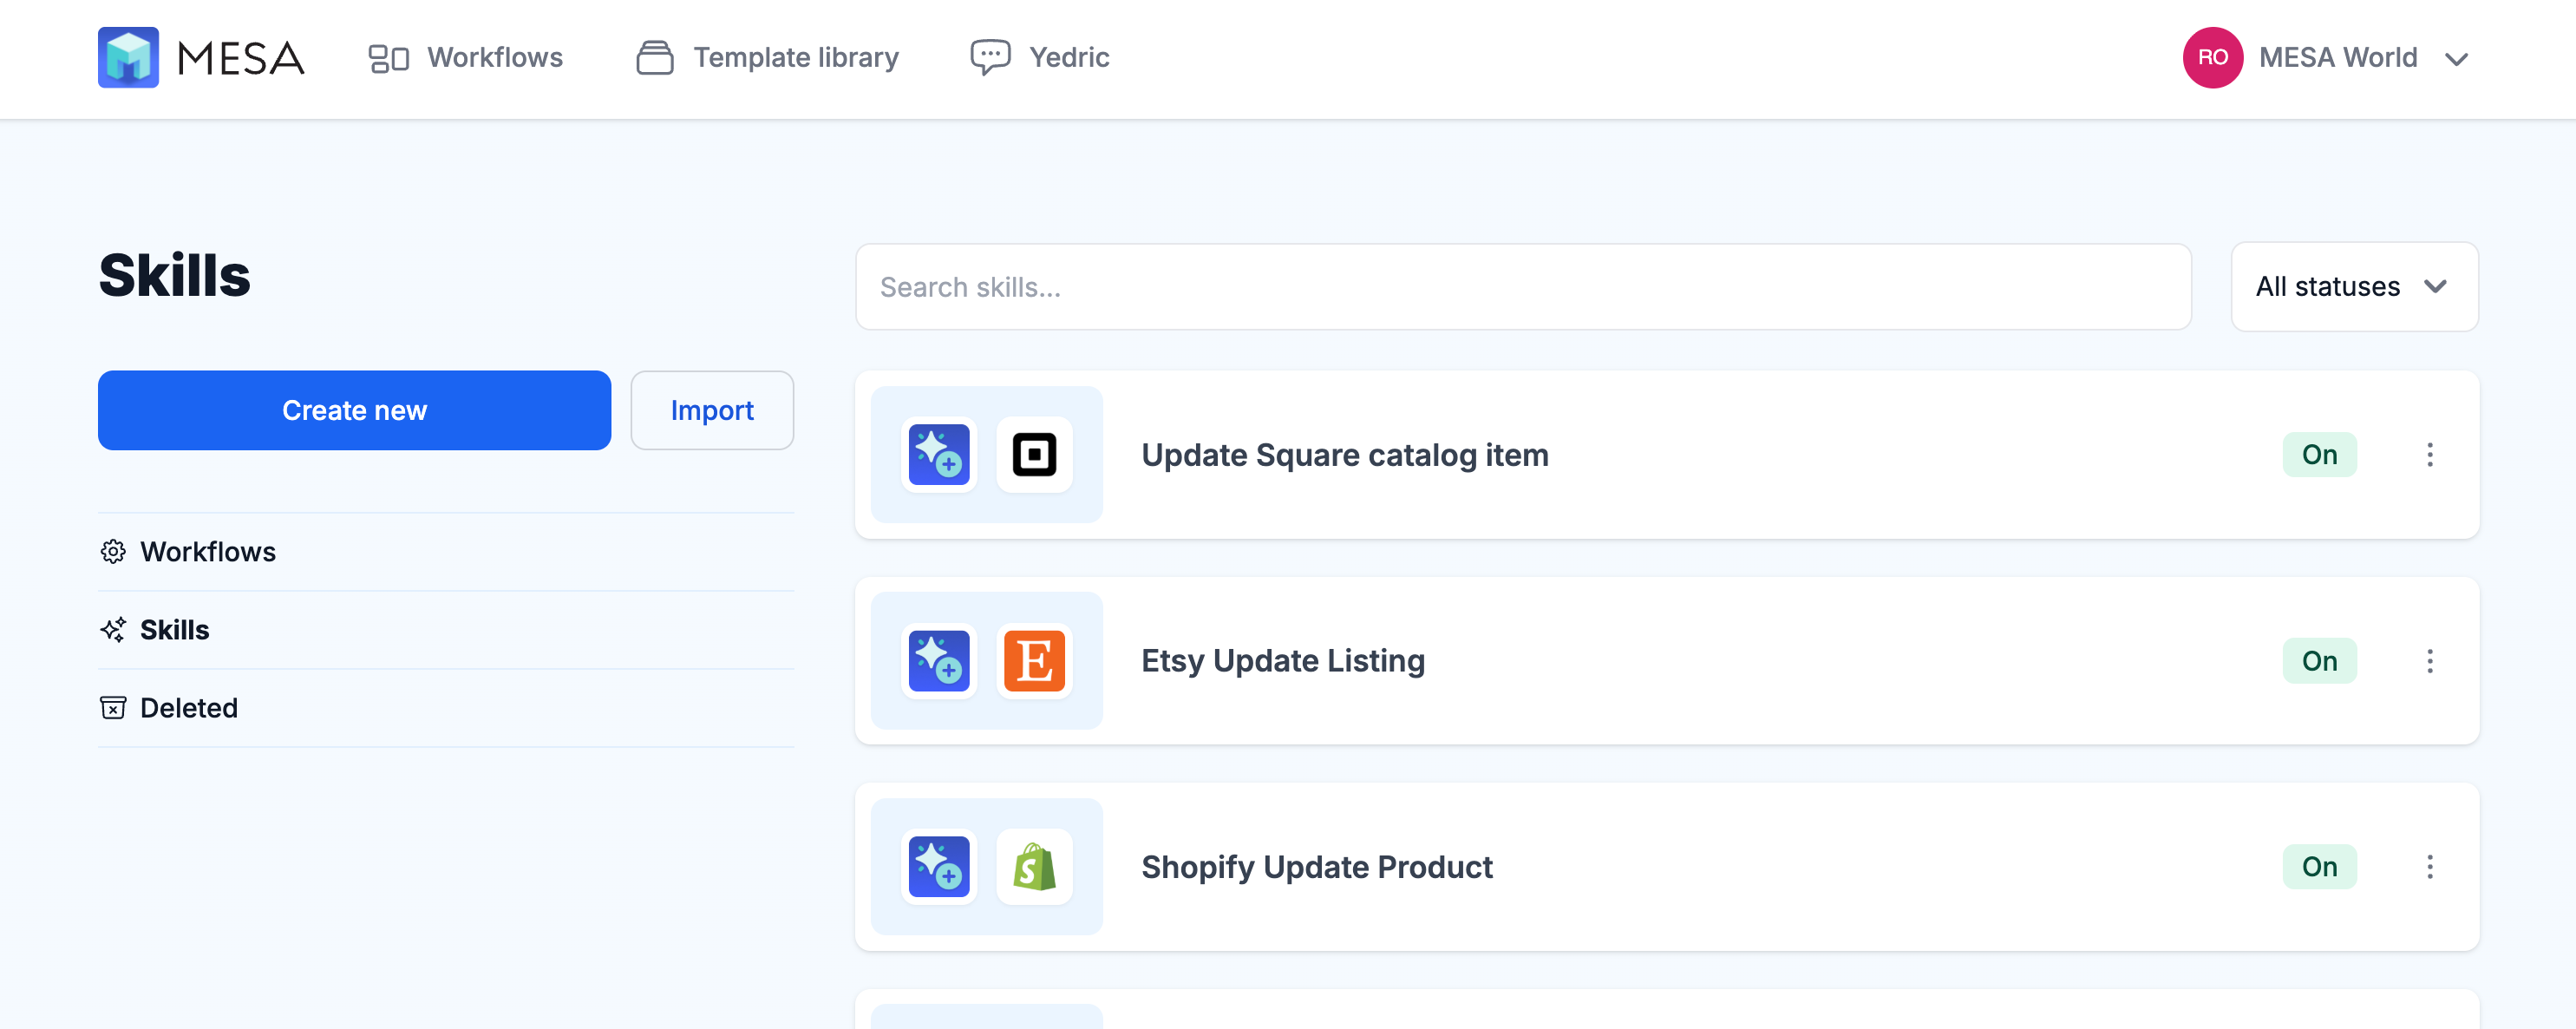
Task: Open the Shopify Update Product skill
Action: coord(1317,867)
